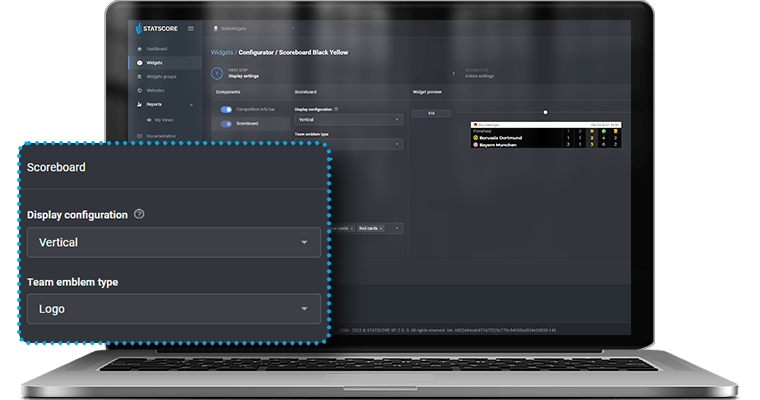
Task: Click the help icon in the enlarged Scoreboard panel
Action: pos(139,214)
